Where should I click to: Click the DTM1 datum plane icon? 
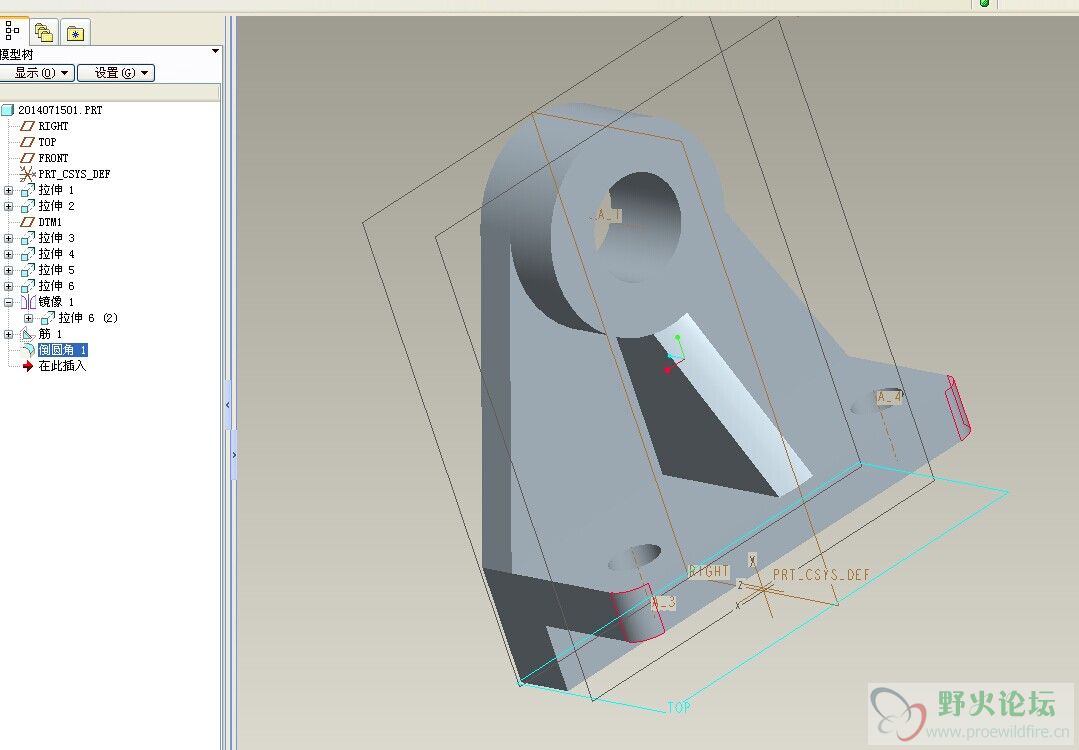coord(28,222)
